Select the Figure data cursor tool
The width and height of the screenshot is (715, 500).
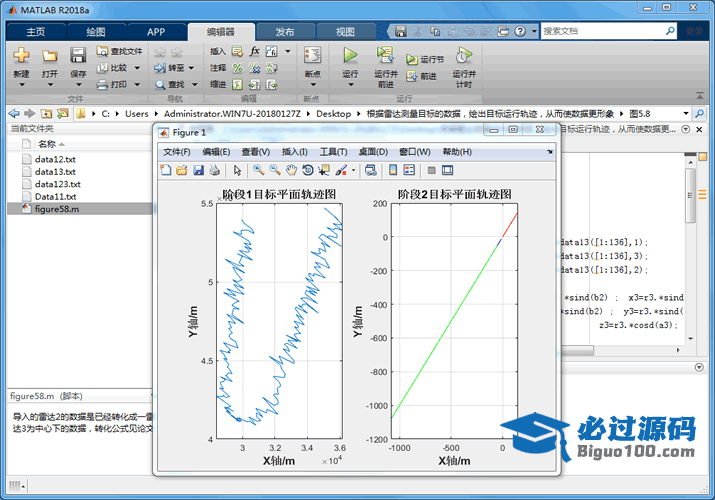tap(324, 170)
